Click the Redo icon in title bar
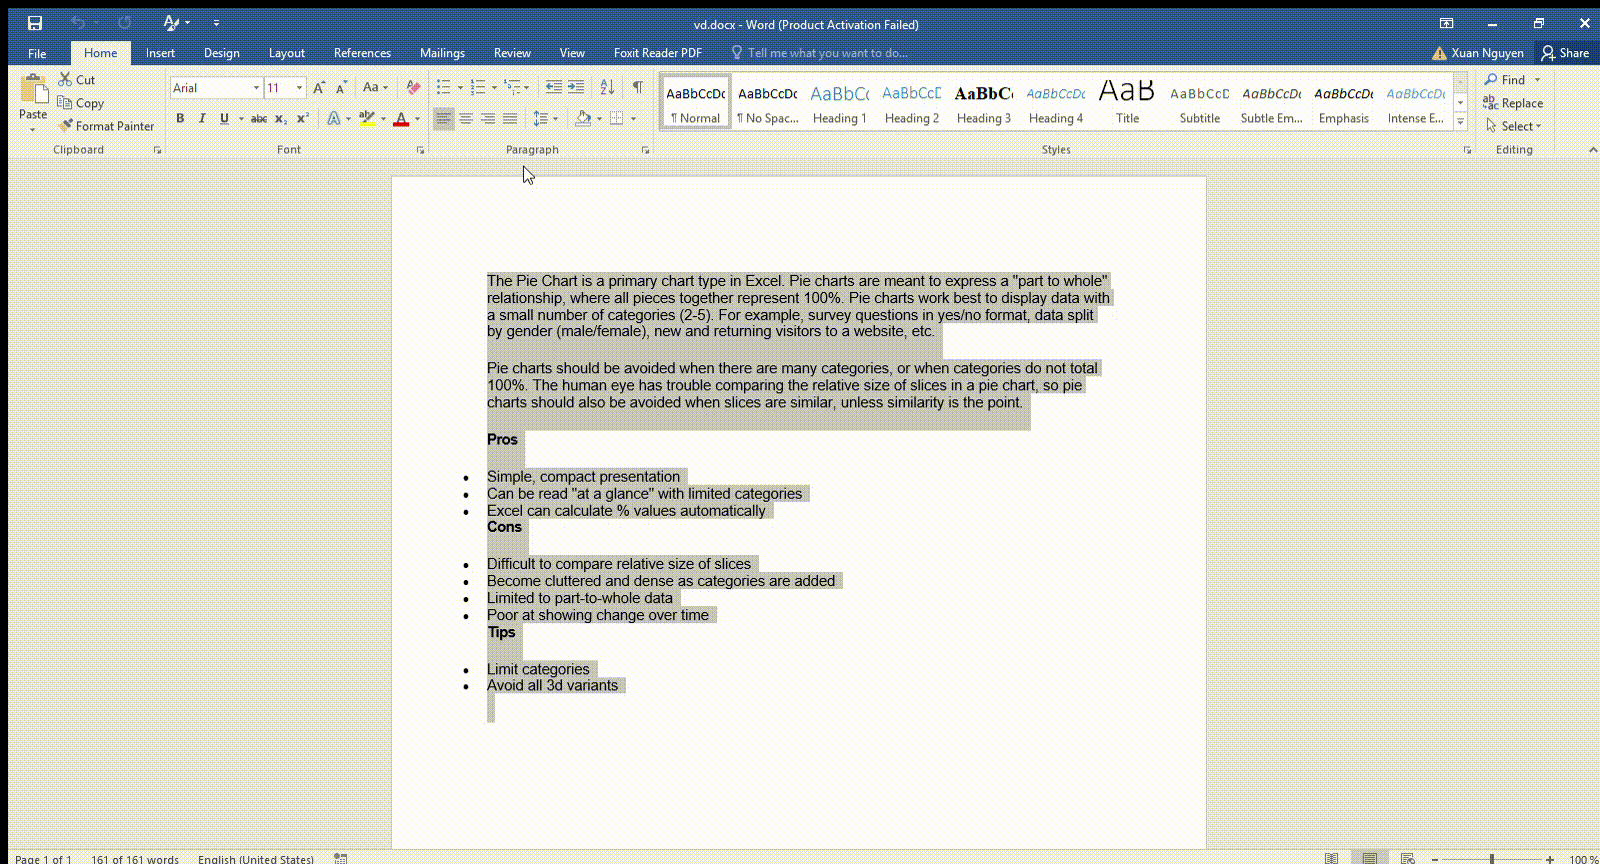 124,23
